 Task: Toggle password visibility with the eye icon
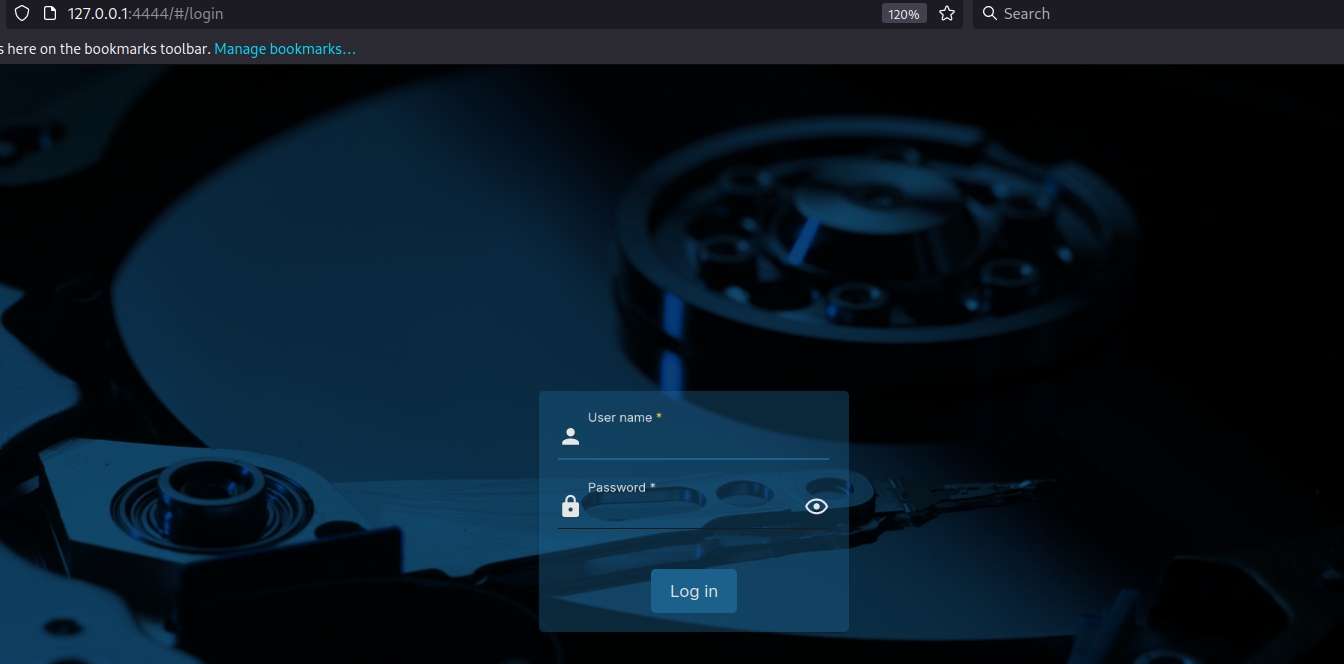[816, 506]
